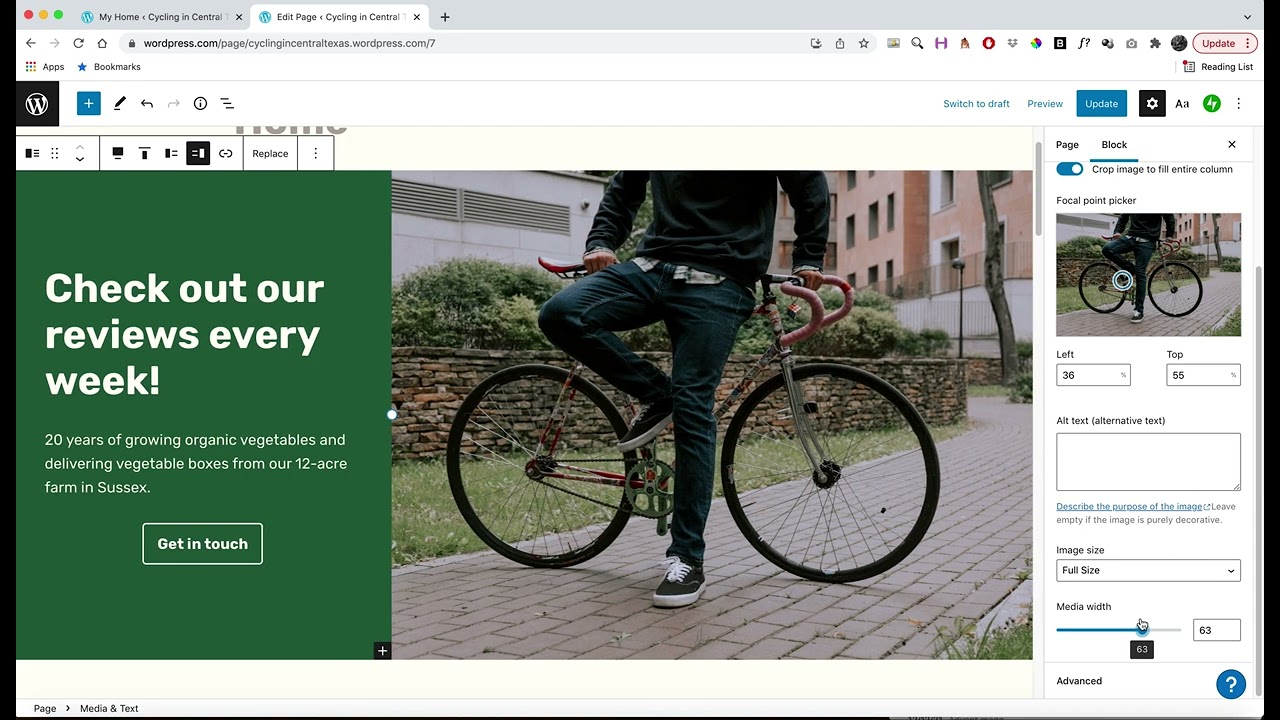Undo the last change
The height and width of the screenshot is (720, 1280).
147,104
